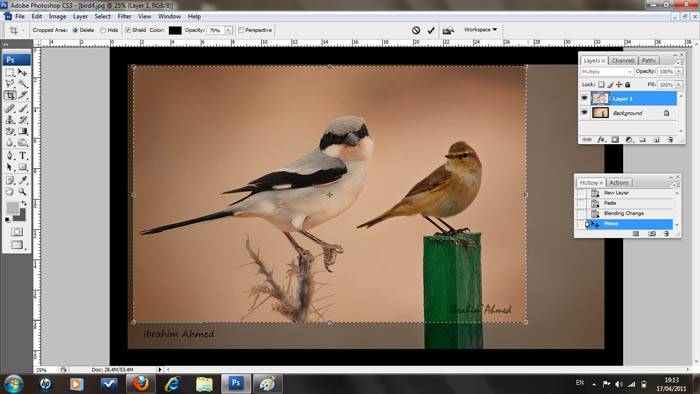Select the Pen tool
Image resolution: width=700 pixels, height=394 pixels.
click(x=10, y=156)
